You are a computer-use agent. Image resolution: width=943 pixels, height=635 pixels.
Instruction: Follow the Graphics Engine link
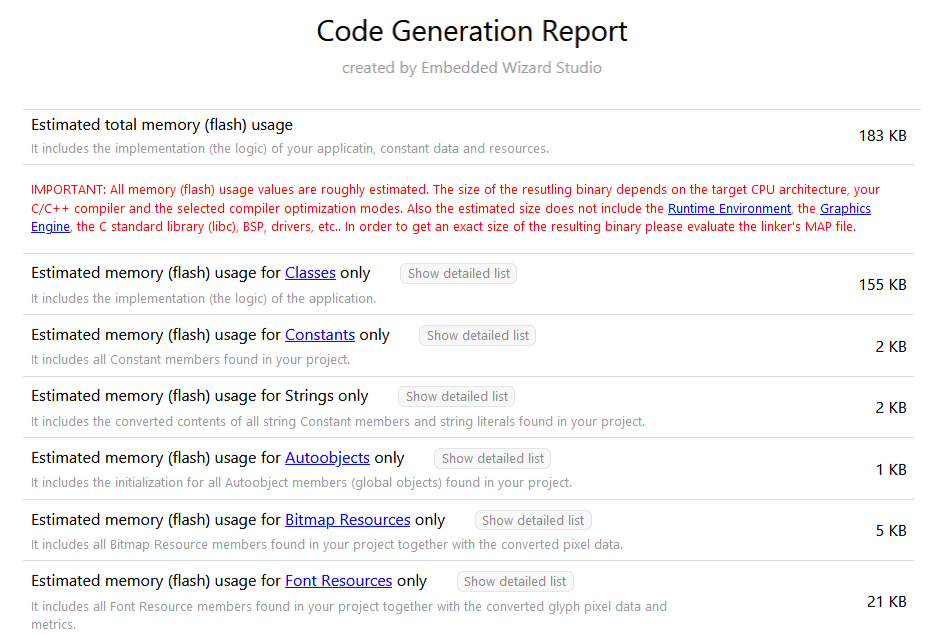click(x=845, y=208)
